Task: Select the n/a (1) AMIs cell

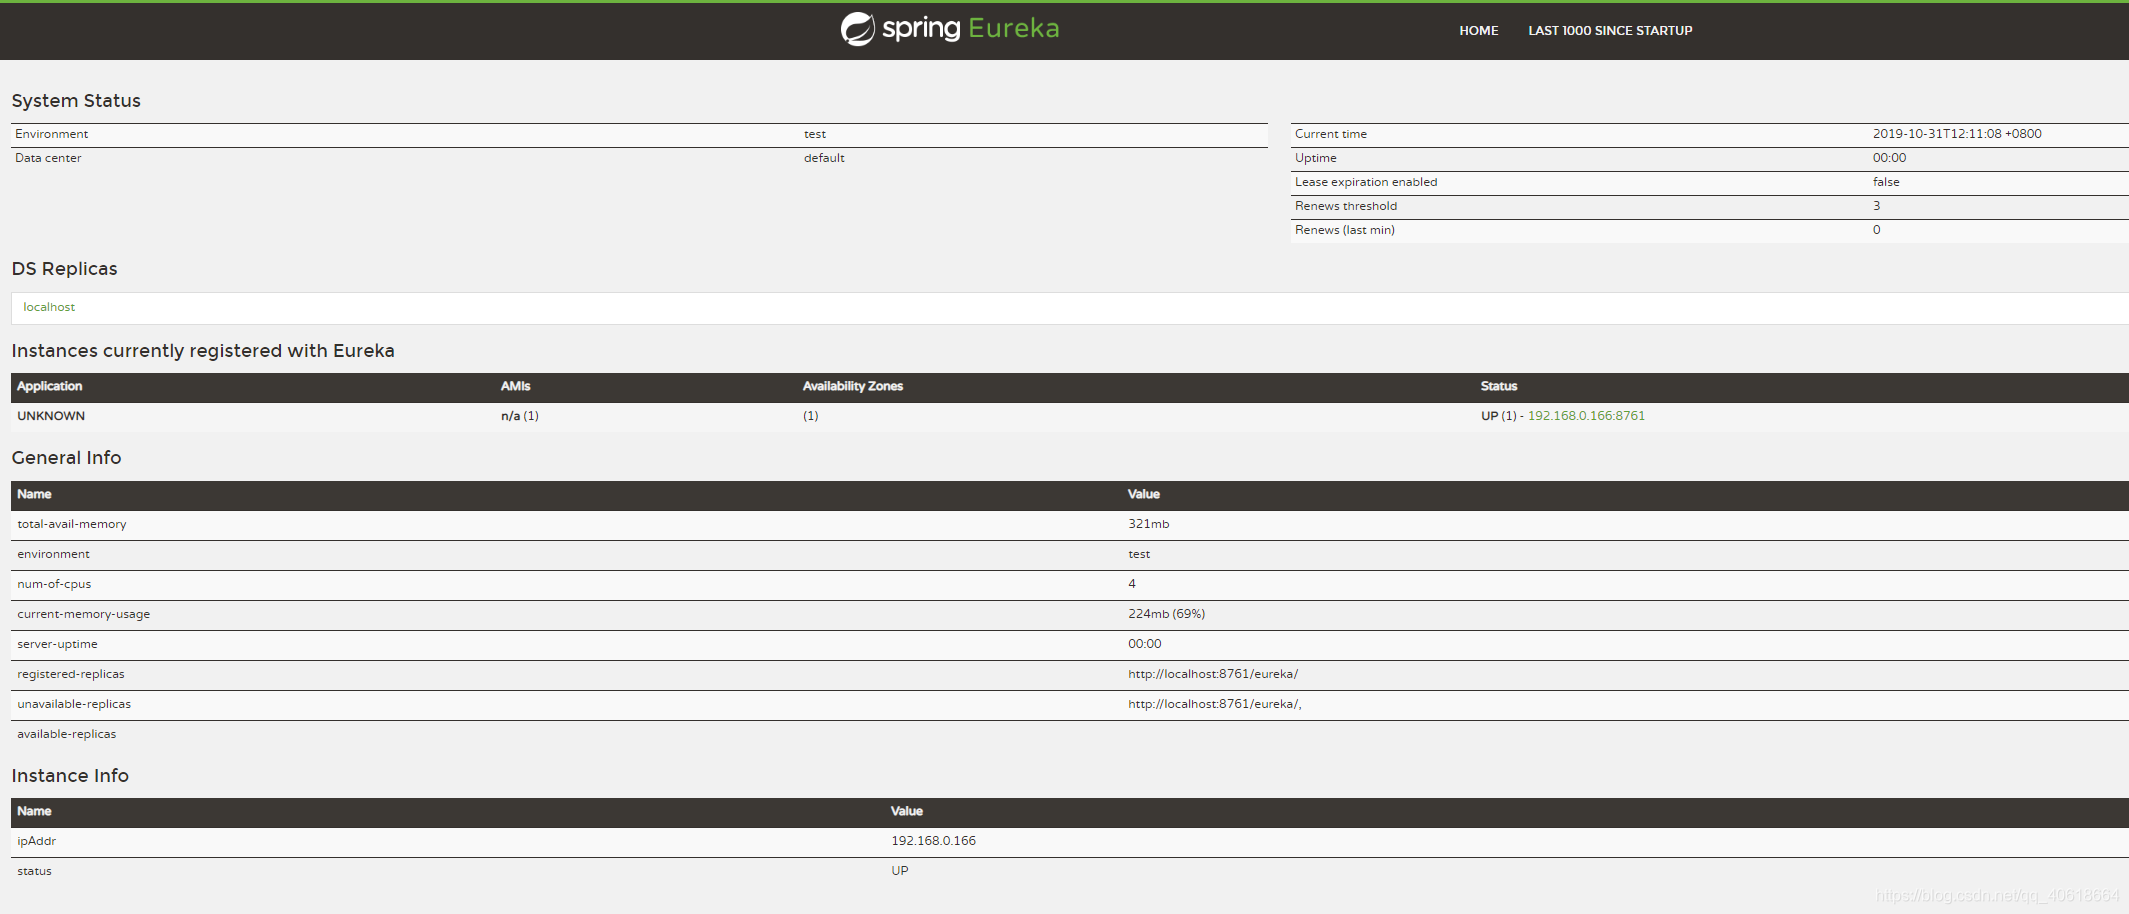Action: (520, 416)
